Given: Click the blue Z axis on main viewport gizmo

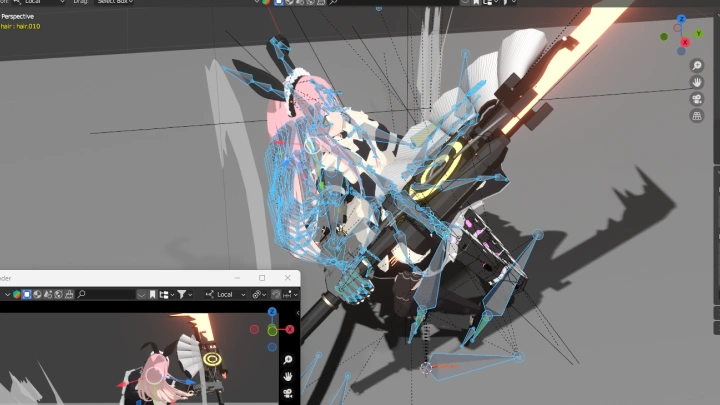Looking at the screenshot, I should [x=681, y=19].
